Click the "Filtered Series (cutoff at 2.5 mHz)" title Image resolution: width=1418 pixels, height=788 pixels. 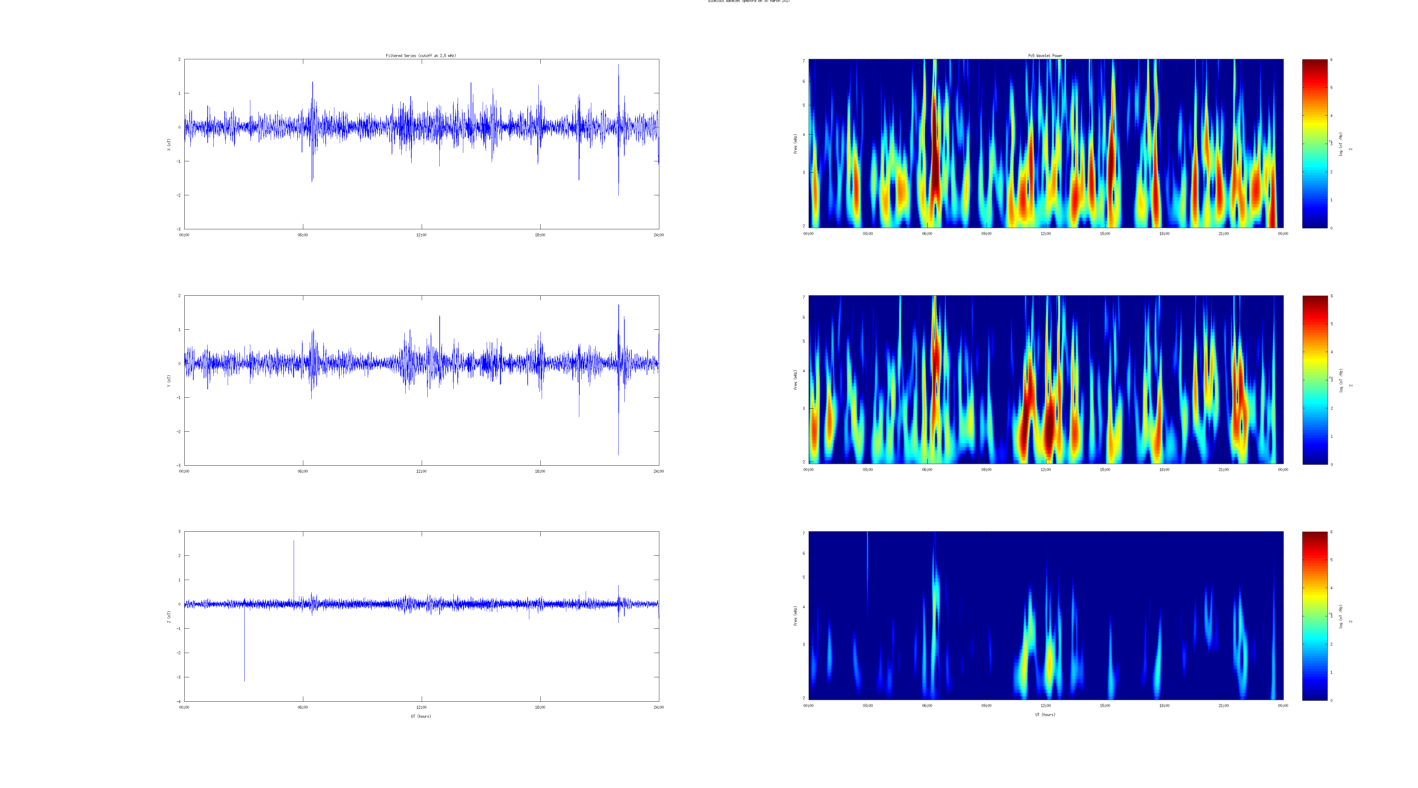point(421,55)
